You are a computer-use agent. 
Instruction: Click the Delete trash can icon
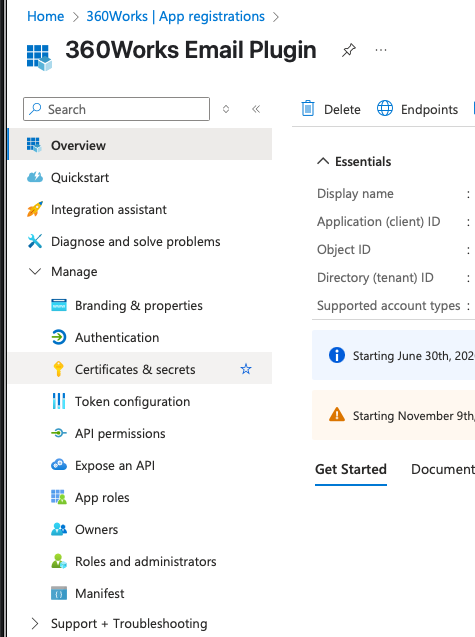[x=308, y=108]
